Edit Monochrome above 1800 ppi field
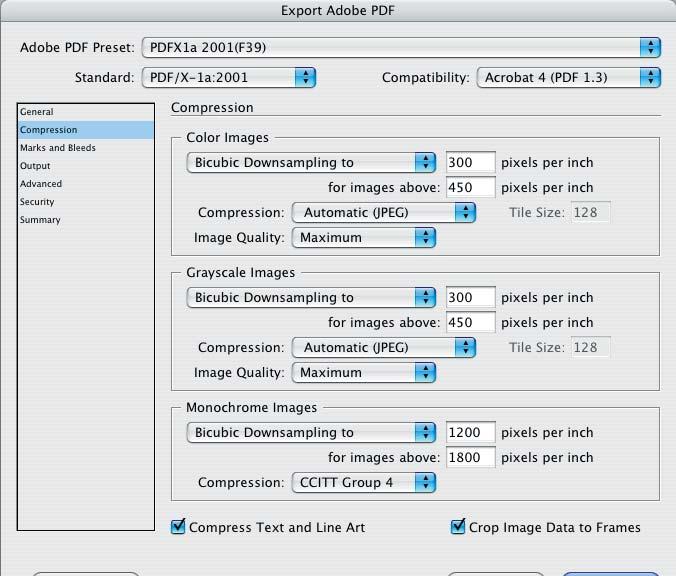 (x=471, y=457)
